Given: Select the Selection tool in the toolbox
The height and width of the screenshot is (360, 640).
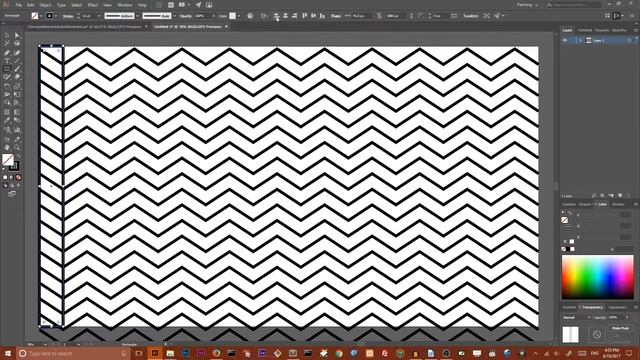Looking at the screenshot, I should click(x=7, y=36).
